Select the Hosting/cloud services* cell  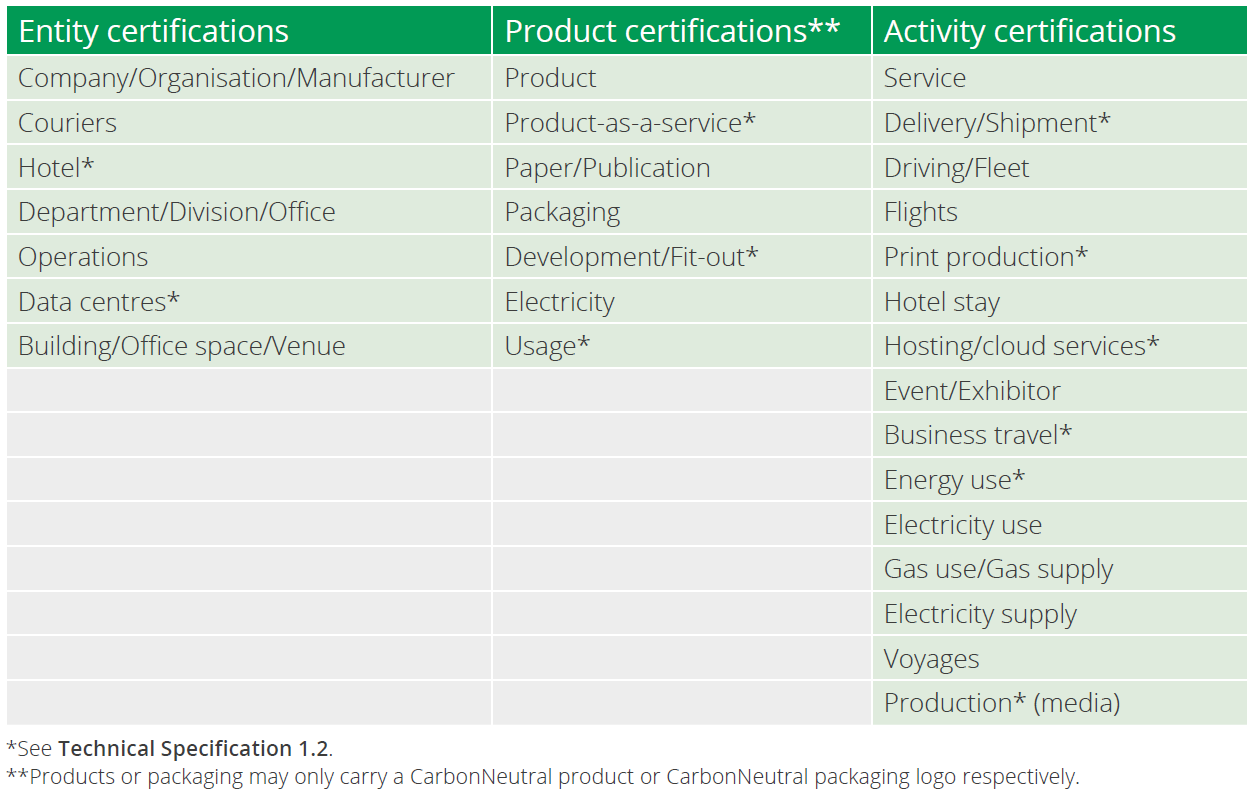point(1019,345)
